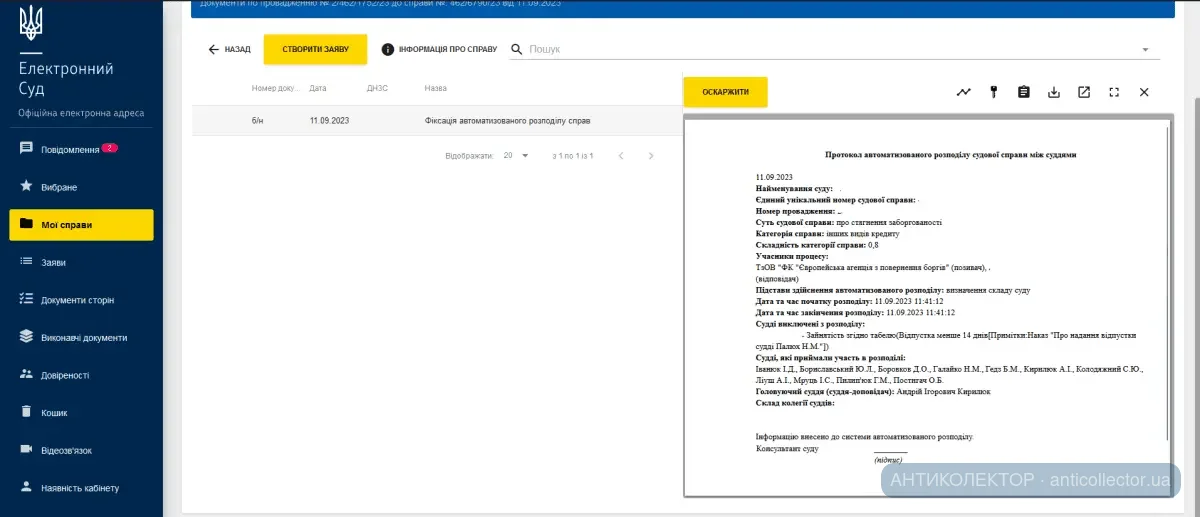This screenshot has width=1200, height=517.
Task: Click the Повідомлення message icon
Action: click(27, 149)
